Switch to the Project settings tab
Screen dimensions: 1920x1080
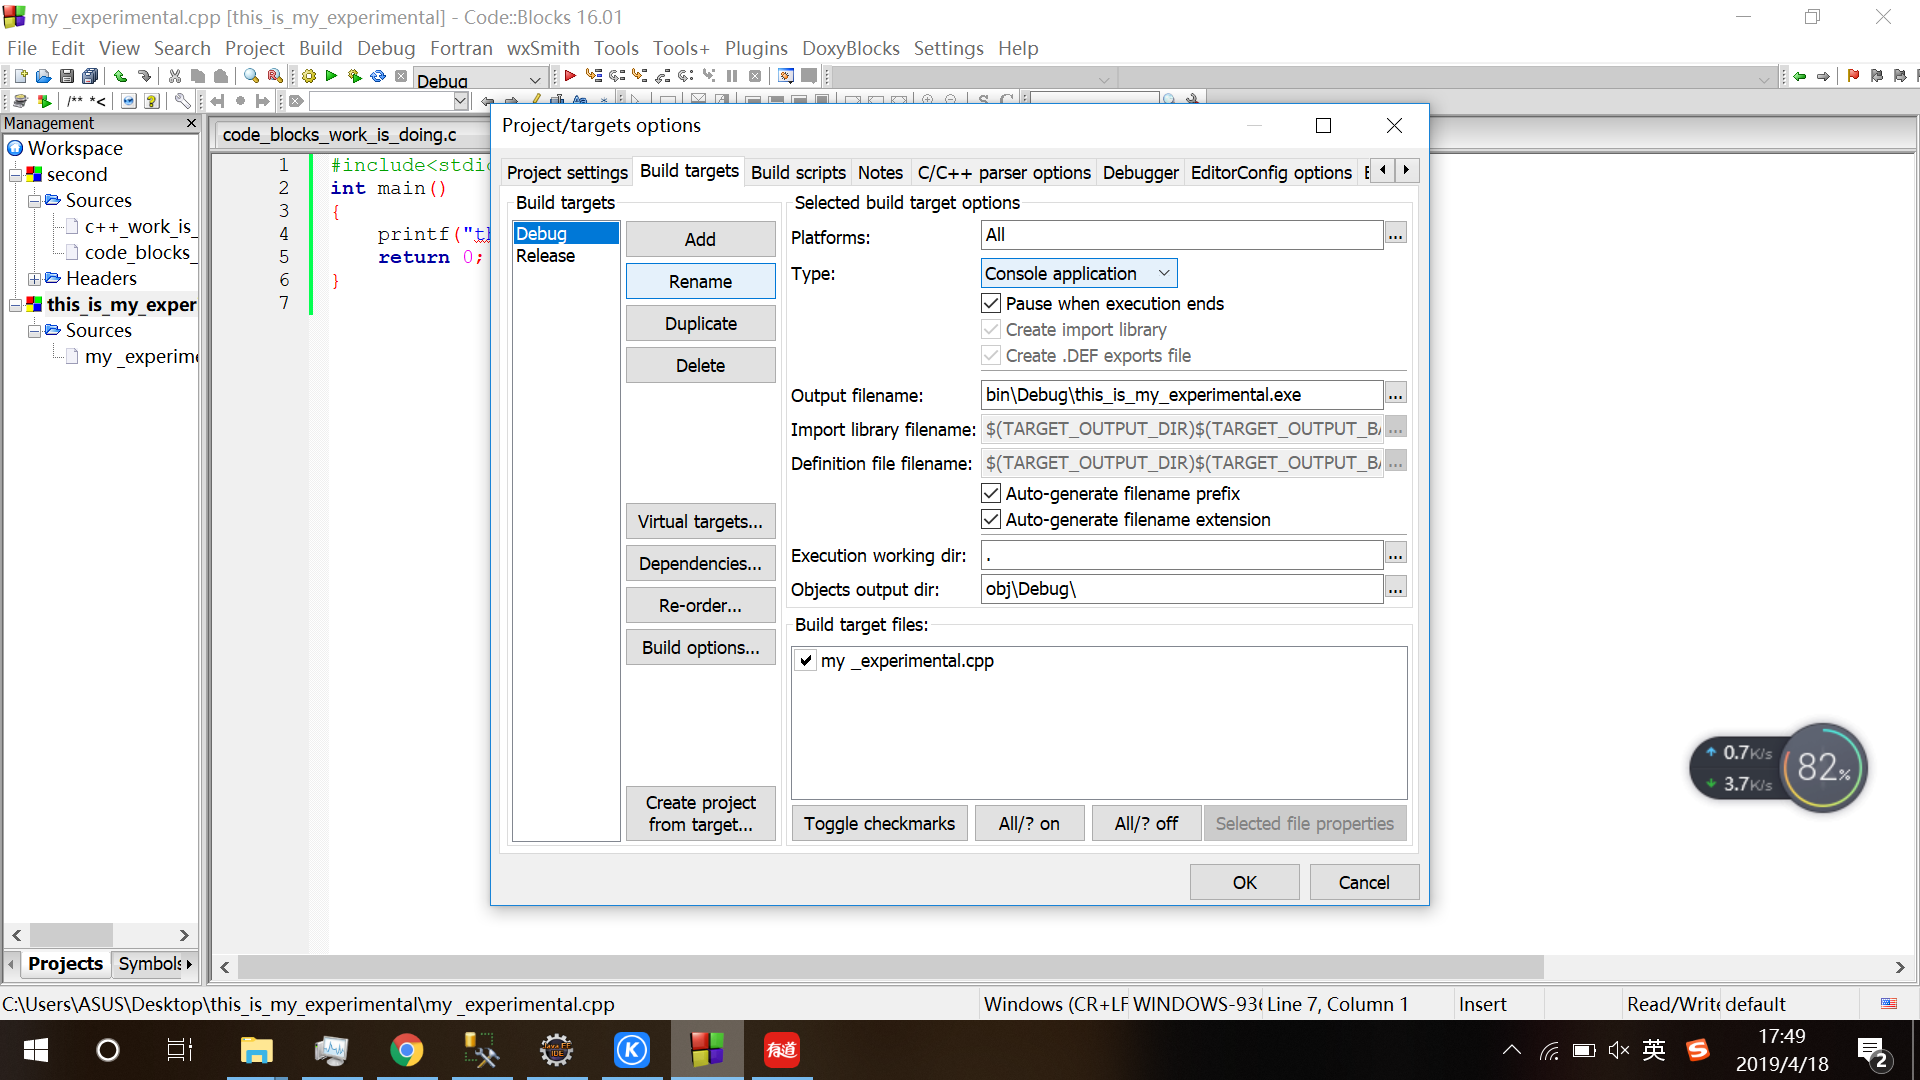coord(567,172)
